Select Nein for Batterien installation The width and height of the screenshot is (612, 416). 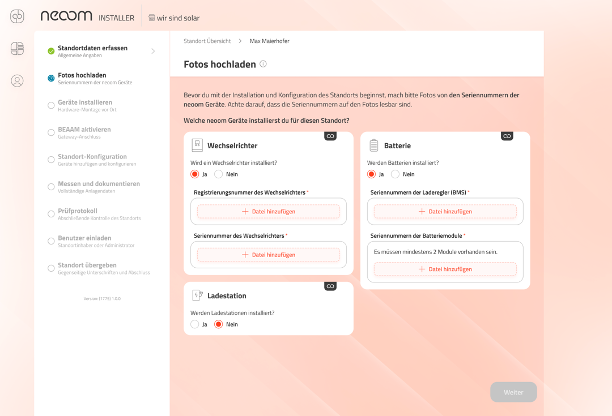[x=395, y=174]
